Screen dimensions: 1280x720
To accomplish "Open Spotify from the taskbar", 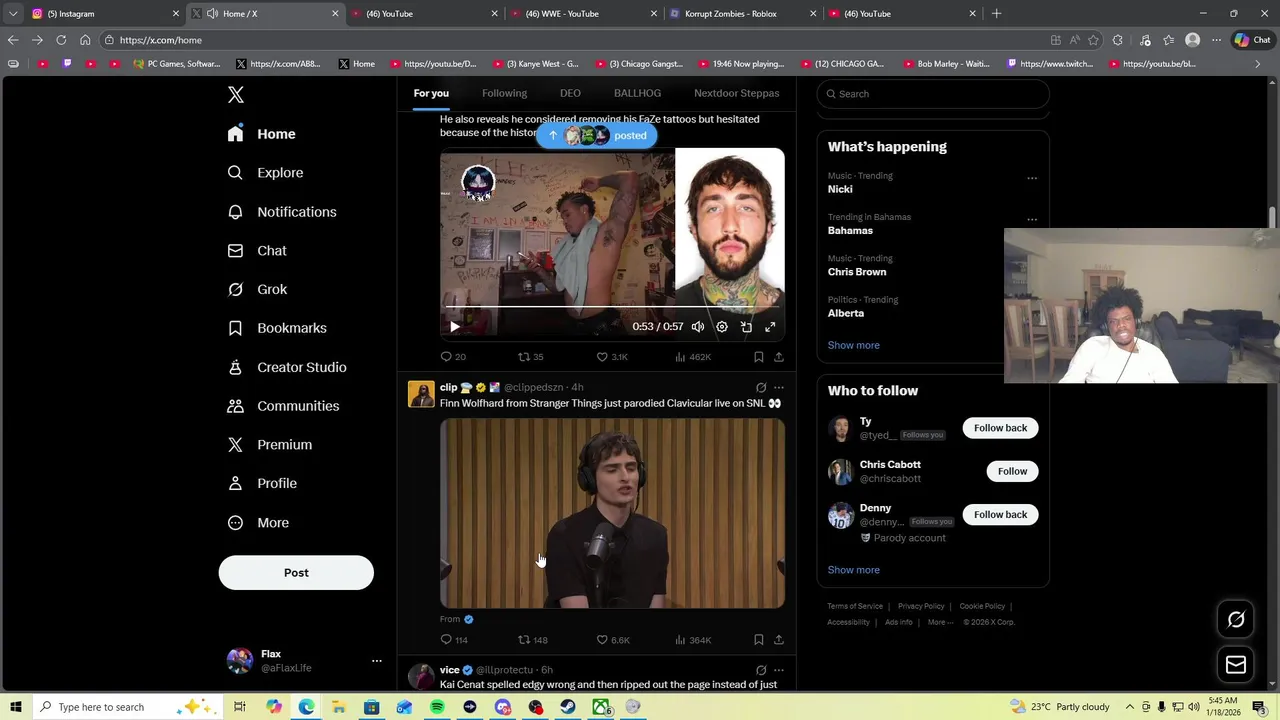I will click(x=437, y=707).
